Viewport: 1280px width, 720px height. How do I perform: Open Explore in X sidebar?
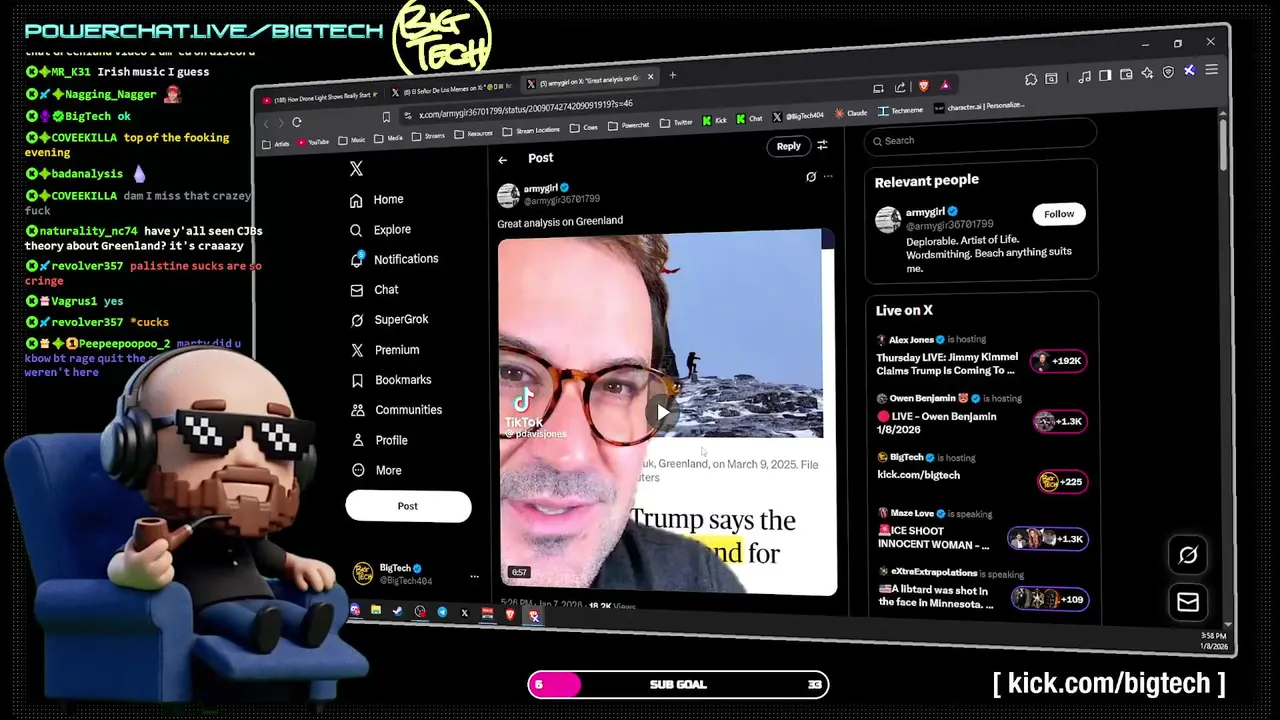coord(380,229)
